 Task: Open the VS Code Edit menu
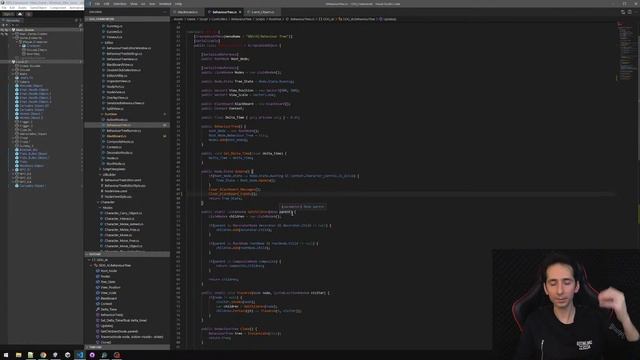point(106,4)
